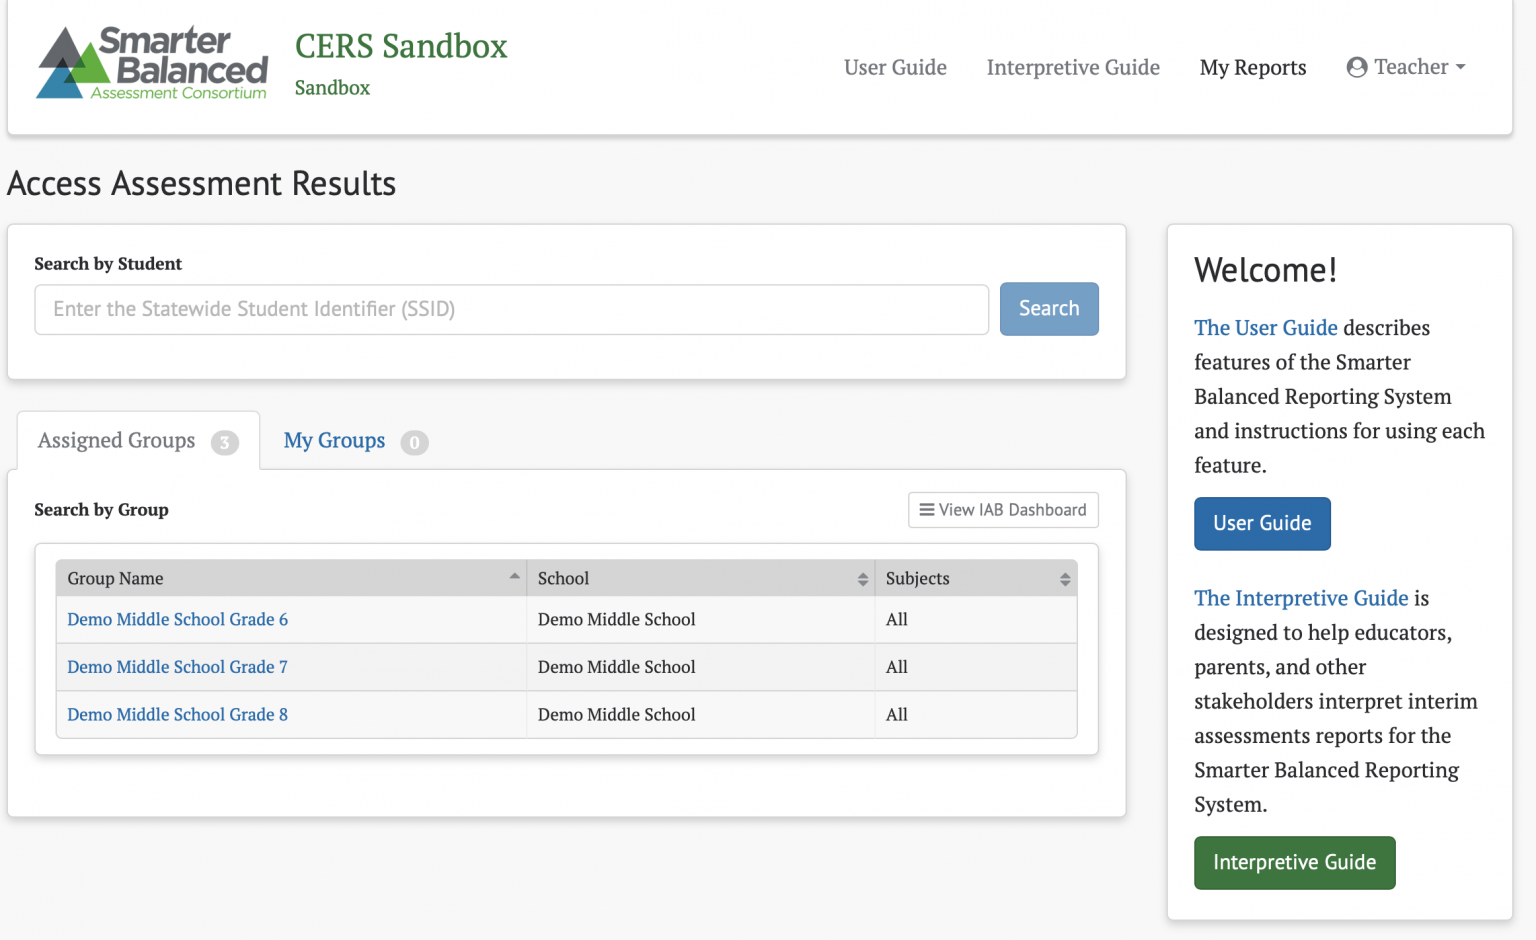
Task: Click the Teacher user avatar icon
Action: coord(1356,67)
